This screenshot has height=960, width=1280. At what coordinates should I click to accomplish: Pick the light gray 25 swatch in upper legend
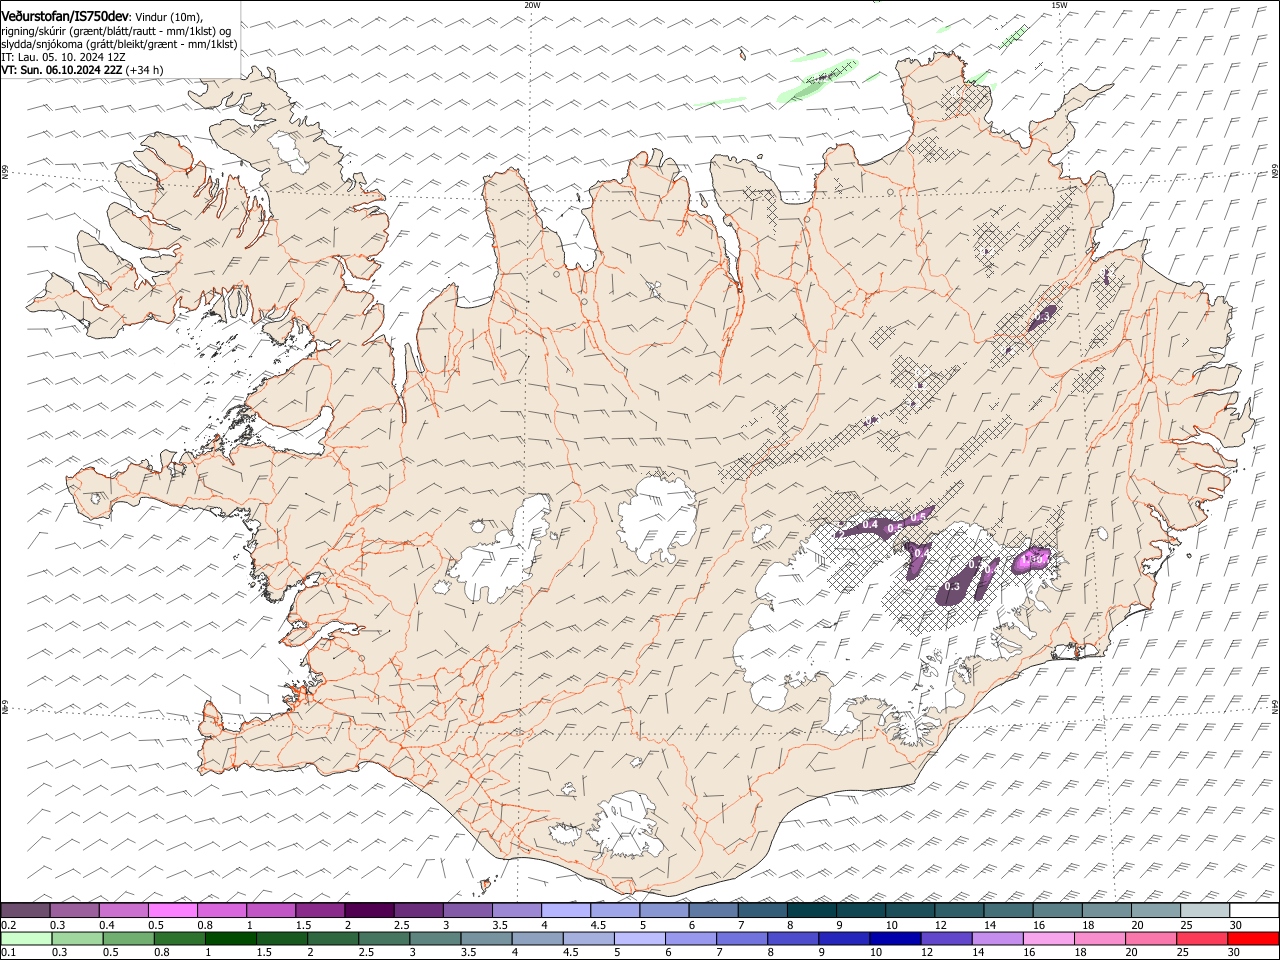coord(1205,910)
